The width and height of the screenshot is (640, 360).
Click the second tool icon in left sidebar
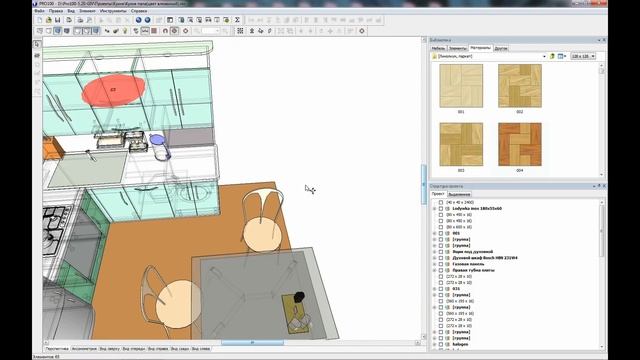37,55
